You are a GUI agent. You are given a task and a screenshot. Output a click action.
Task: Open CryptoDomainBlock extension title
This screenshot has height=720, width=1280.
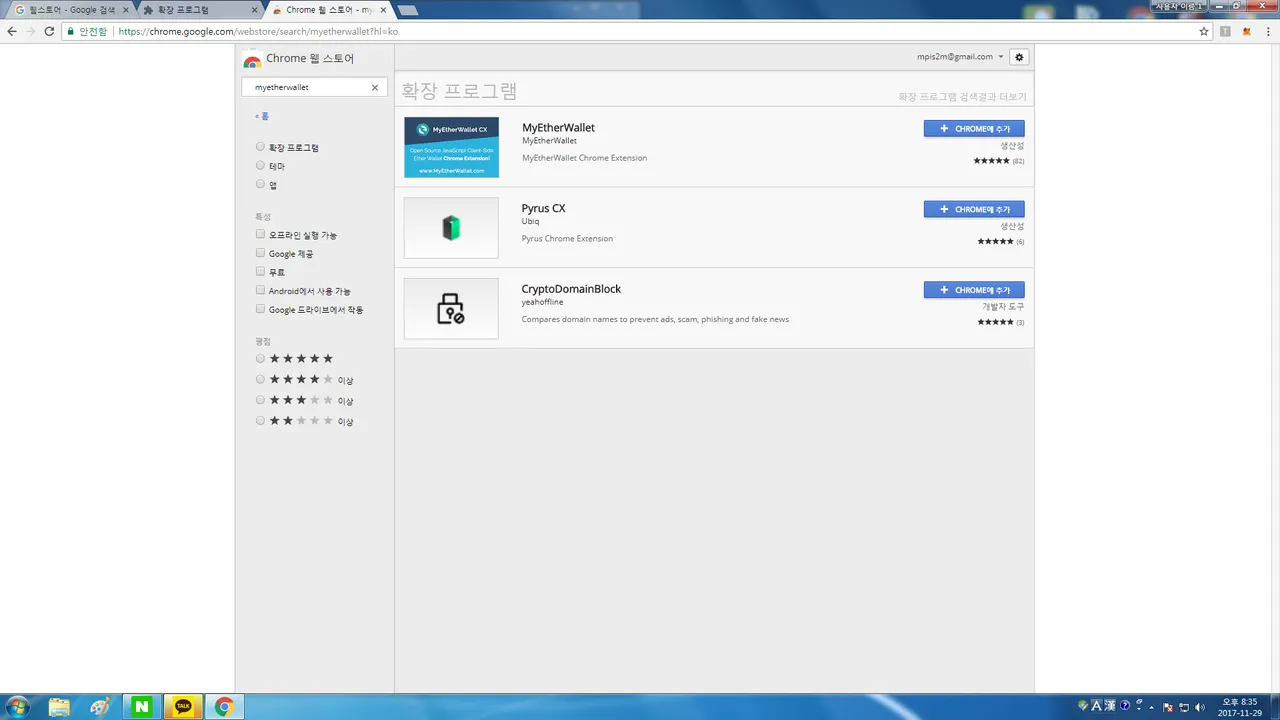tap(571, 289)
